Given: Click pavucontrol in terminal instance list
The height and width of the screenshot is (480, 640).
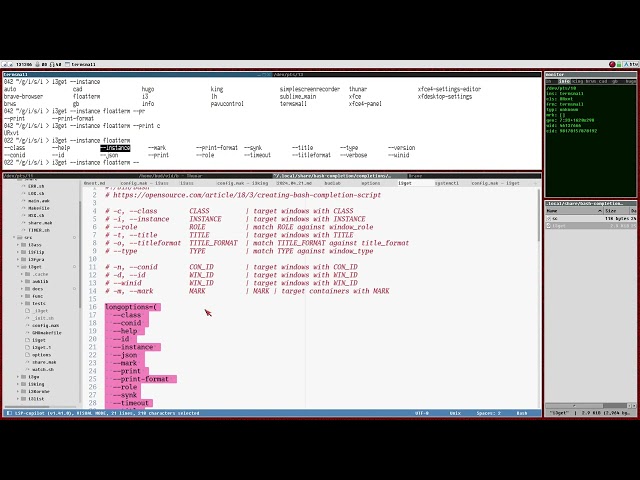Looking at the screenshot, I should click(227, 104).
